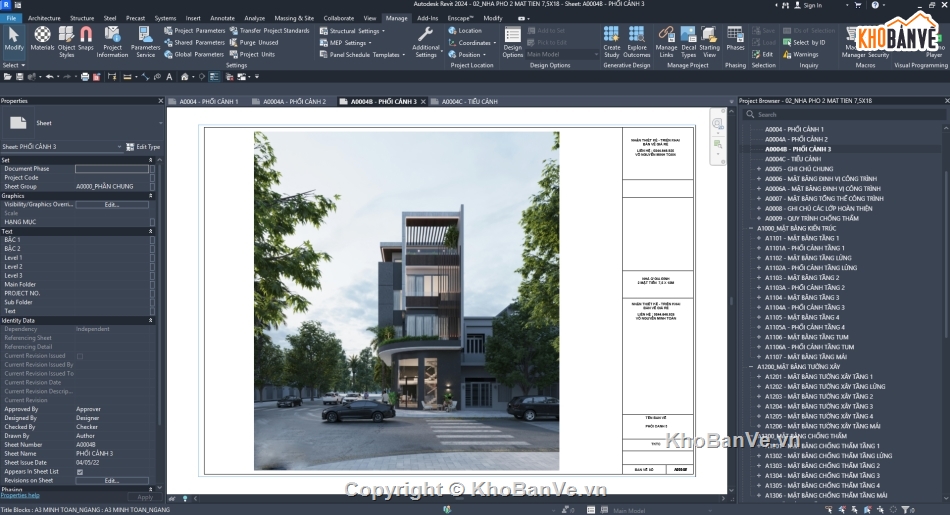Collapse Identity Data section
The height and width of the screenshot is (515, 950).
click(x=151, y=320)
